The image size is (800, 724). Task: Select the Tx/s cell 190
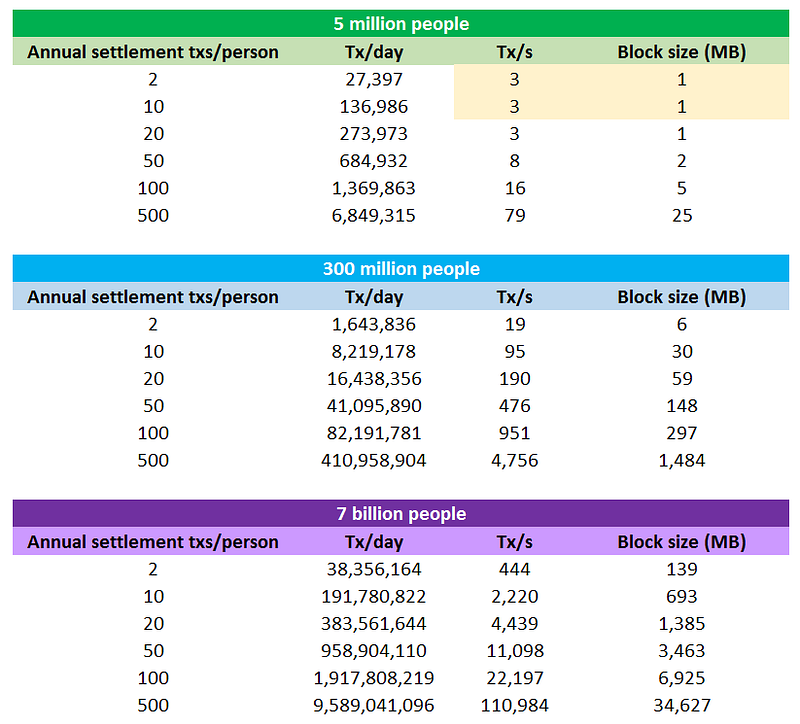514,379
